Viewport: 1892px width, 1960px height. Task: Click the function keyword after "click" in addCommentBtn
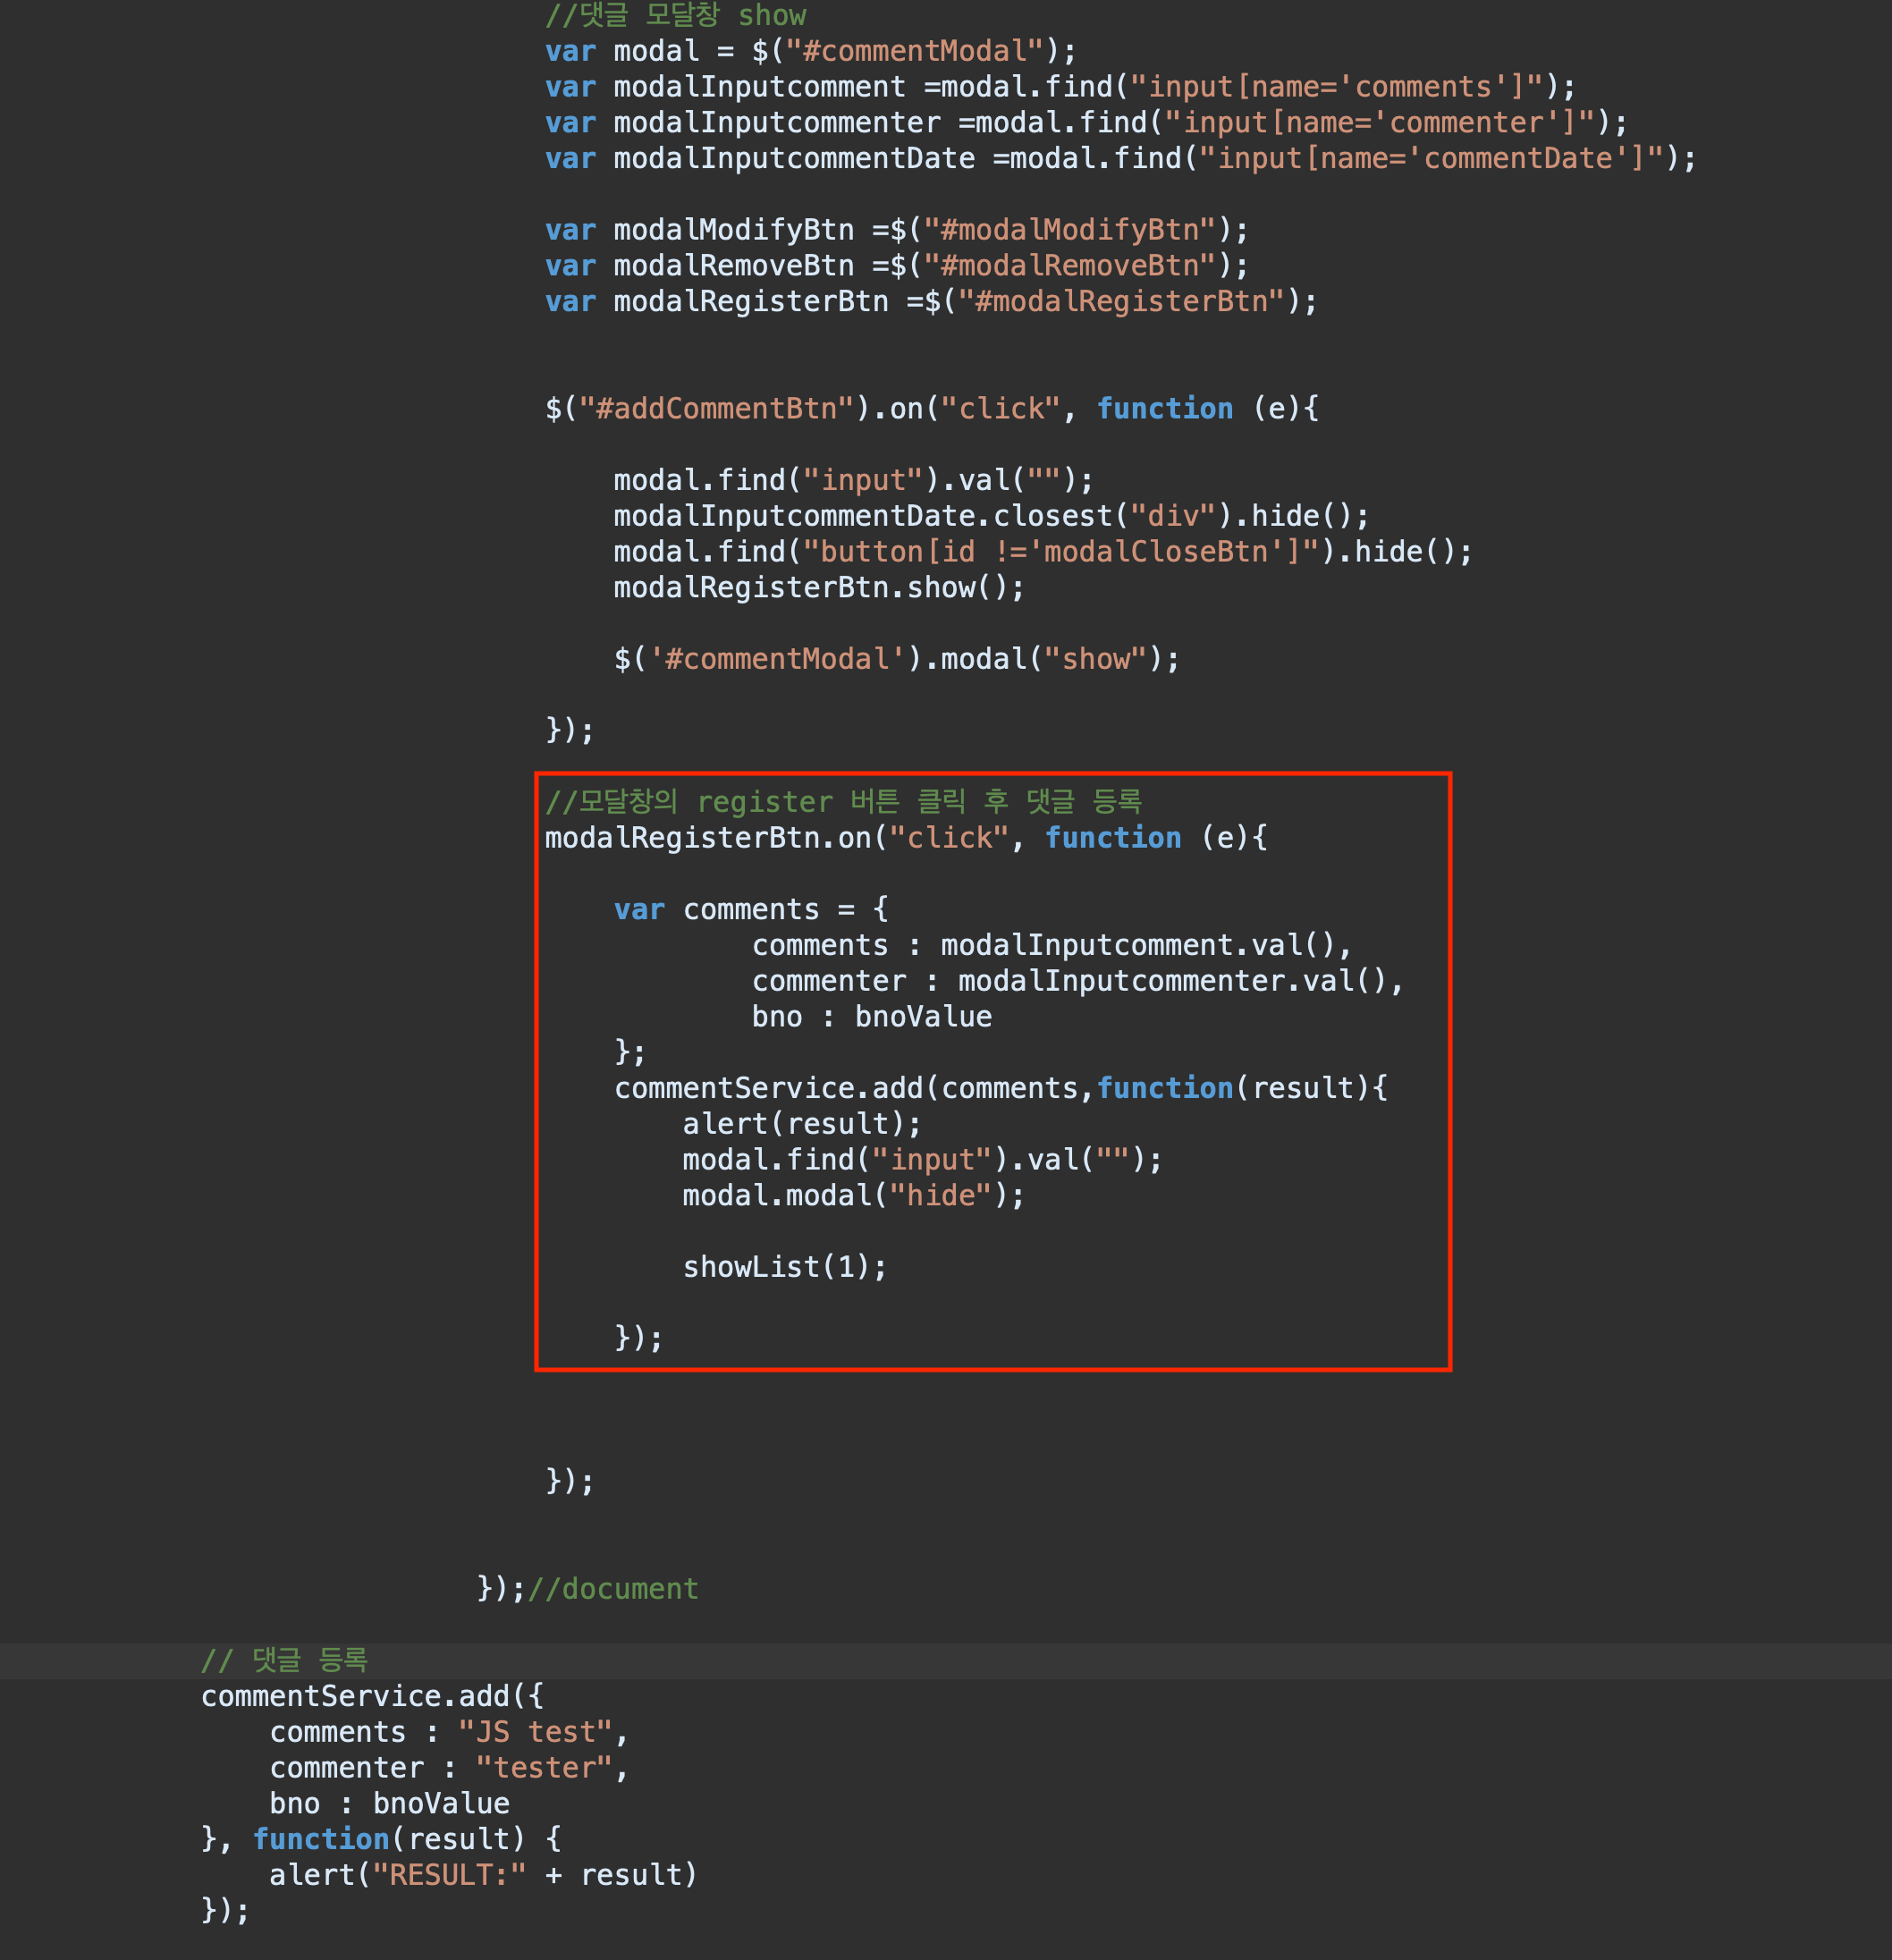pos(1164,409)
